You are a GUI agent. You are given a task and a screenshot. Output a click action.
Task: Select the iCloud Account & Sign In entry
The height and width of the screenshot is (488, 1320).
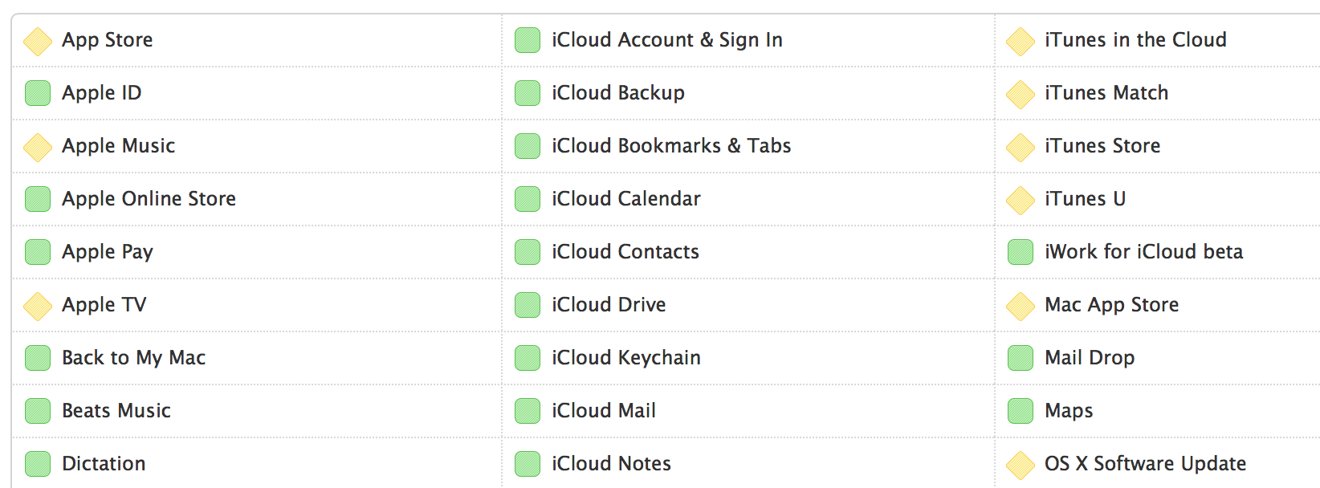667,40
